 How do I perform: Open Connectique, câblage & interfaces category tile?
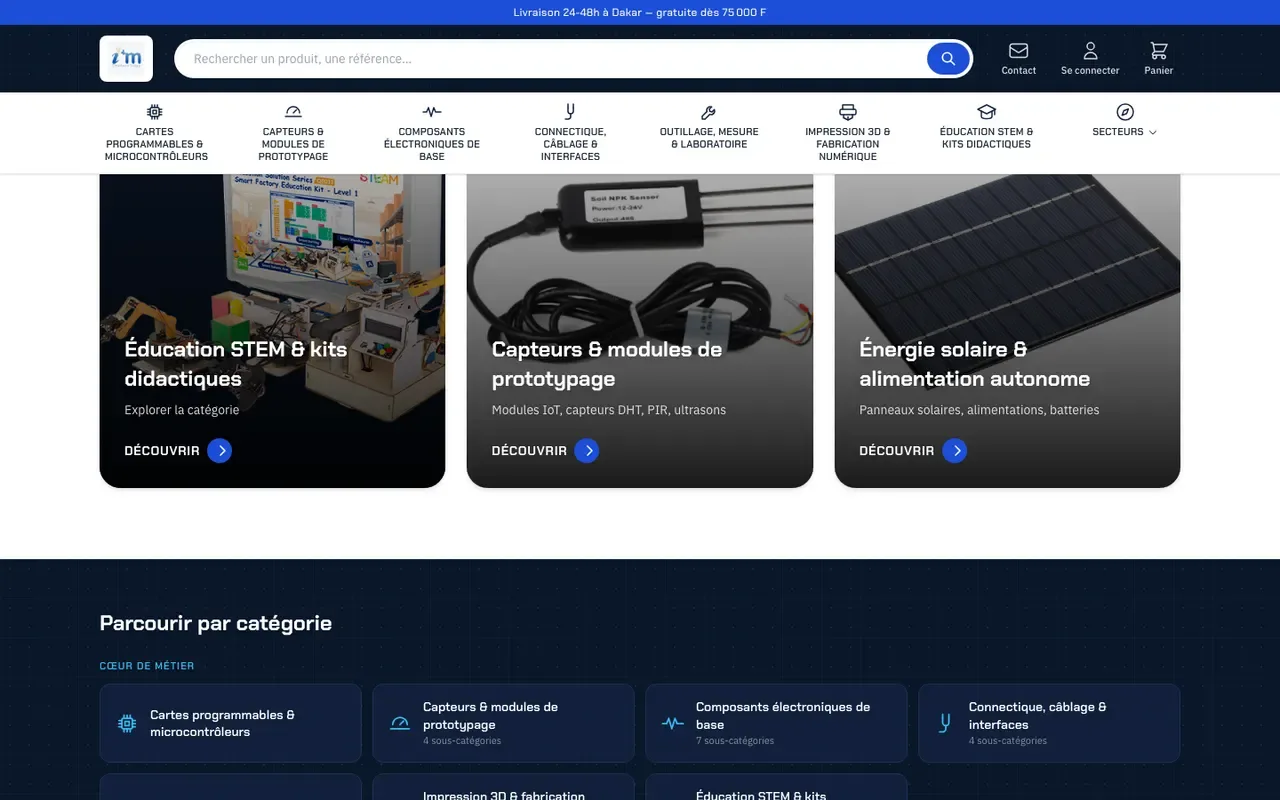click(1049, 723)
